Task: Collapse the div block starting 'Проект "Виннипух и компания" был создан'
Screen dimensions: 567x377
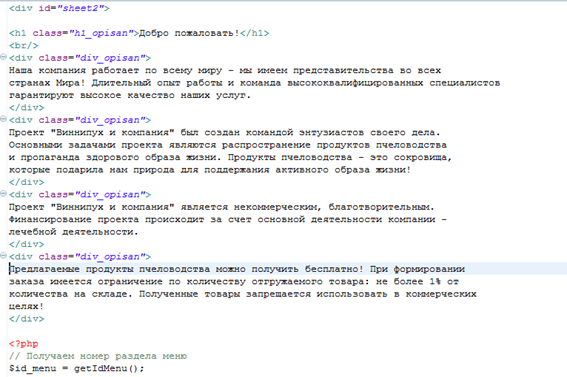Action: coord(3,119)
